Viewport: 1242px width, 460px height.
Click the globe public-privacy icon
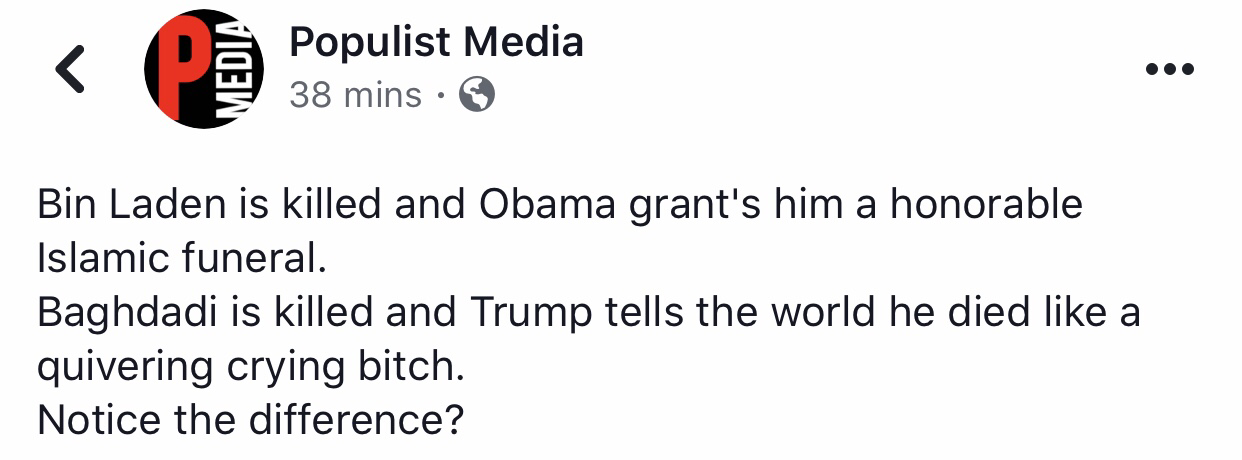[476, 95]
